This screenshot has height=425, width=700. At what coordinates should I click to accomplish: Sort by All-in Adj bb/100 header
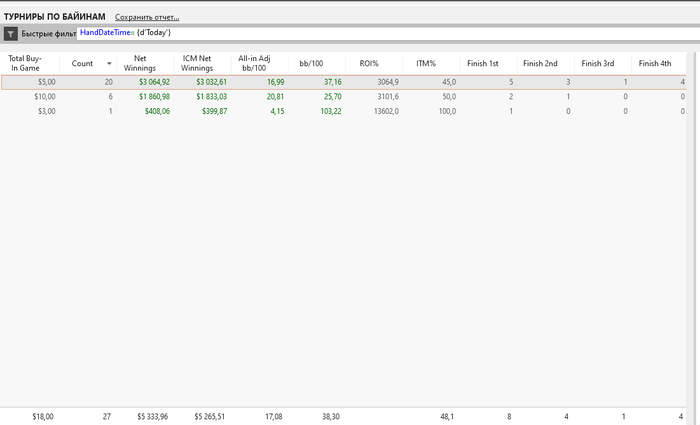pyautogui.click(x=254, y=63)
